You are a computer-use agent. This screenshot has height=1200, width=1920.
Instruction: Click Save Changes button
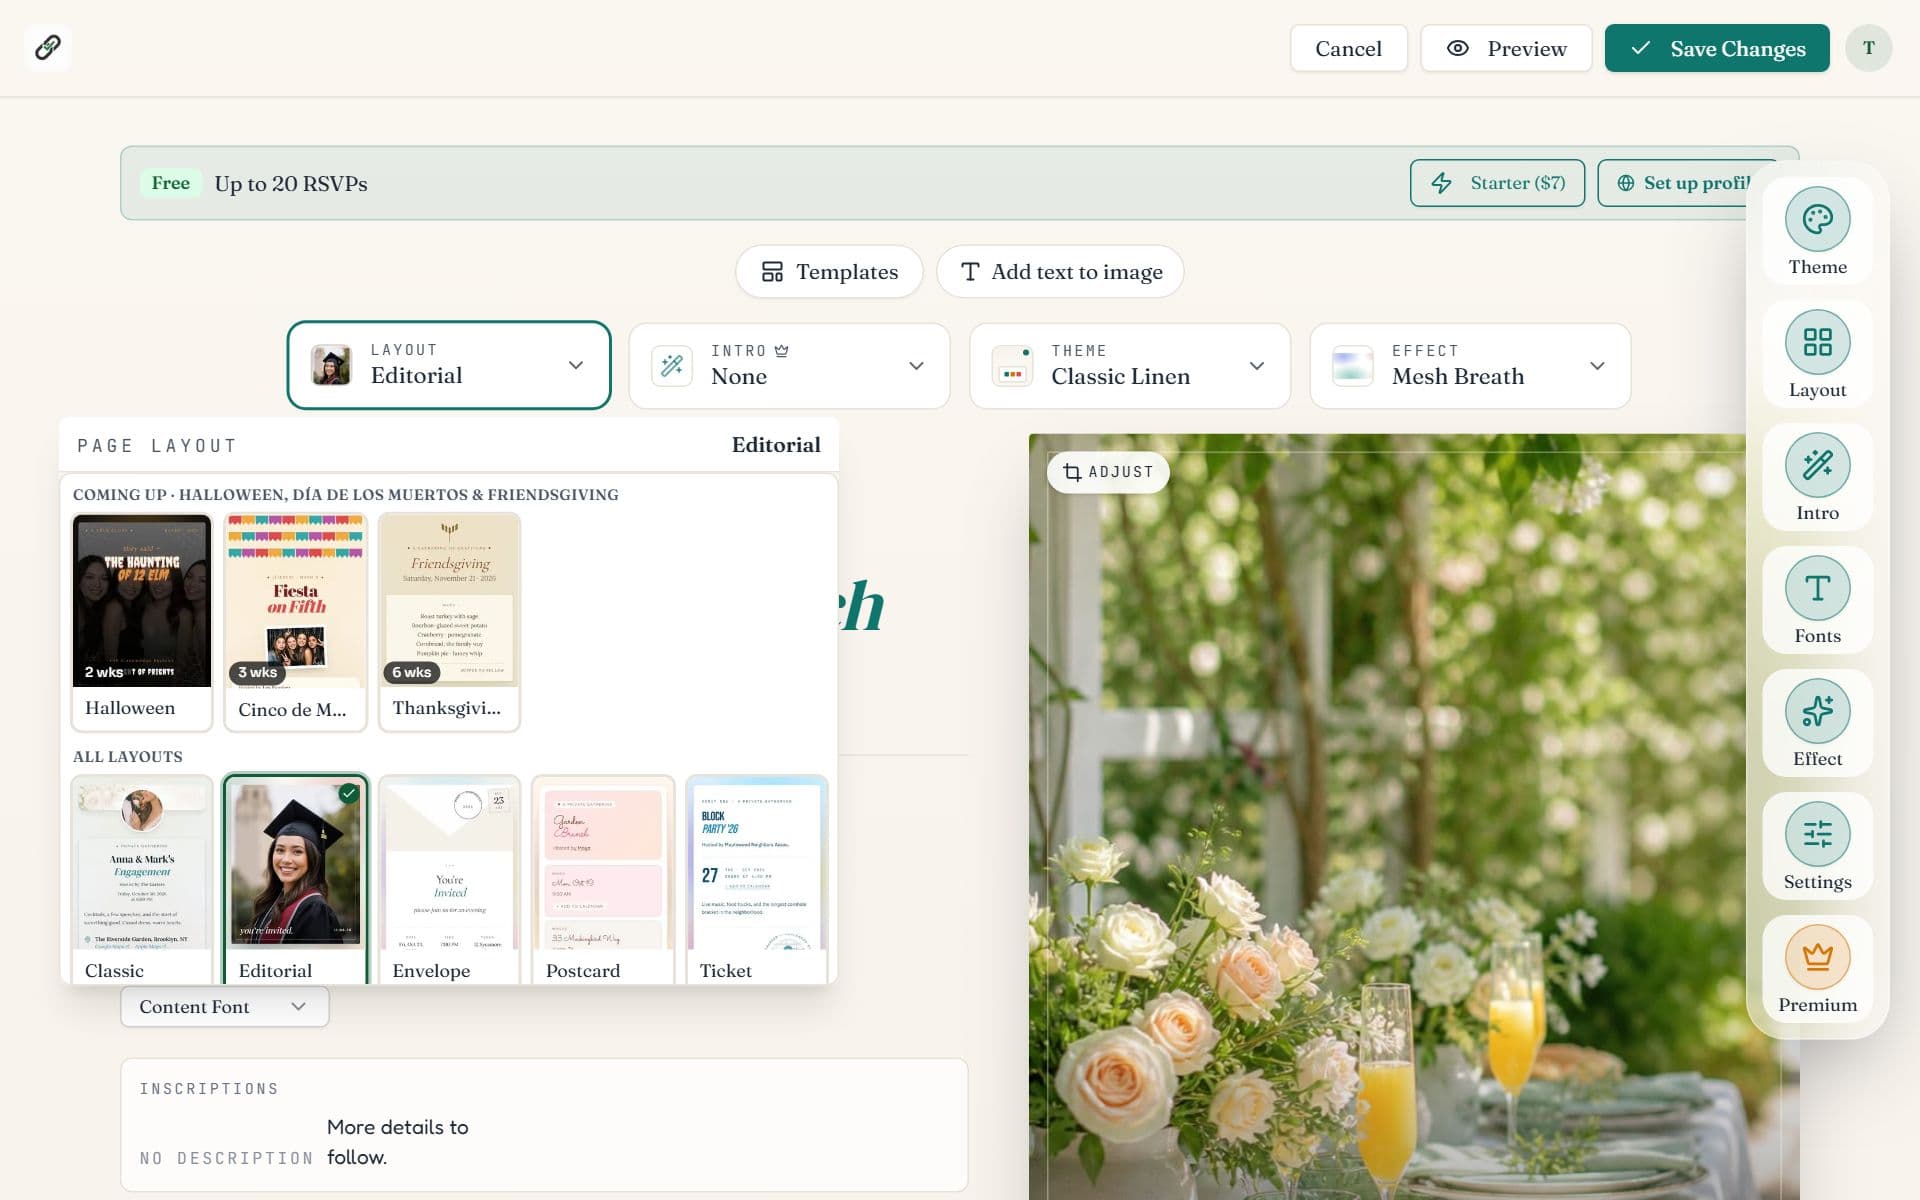pos(1717,48)
